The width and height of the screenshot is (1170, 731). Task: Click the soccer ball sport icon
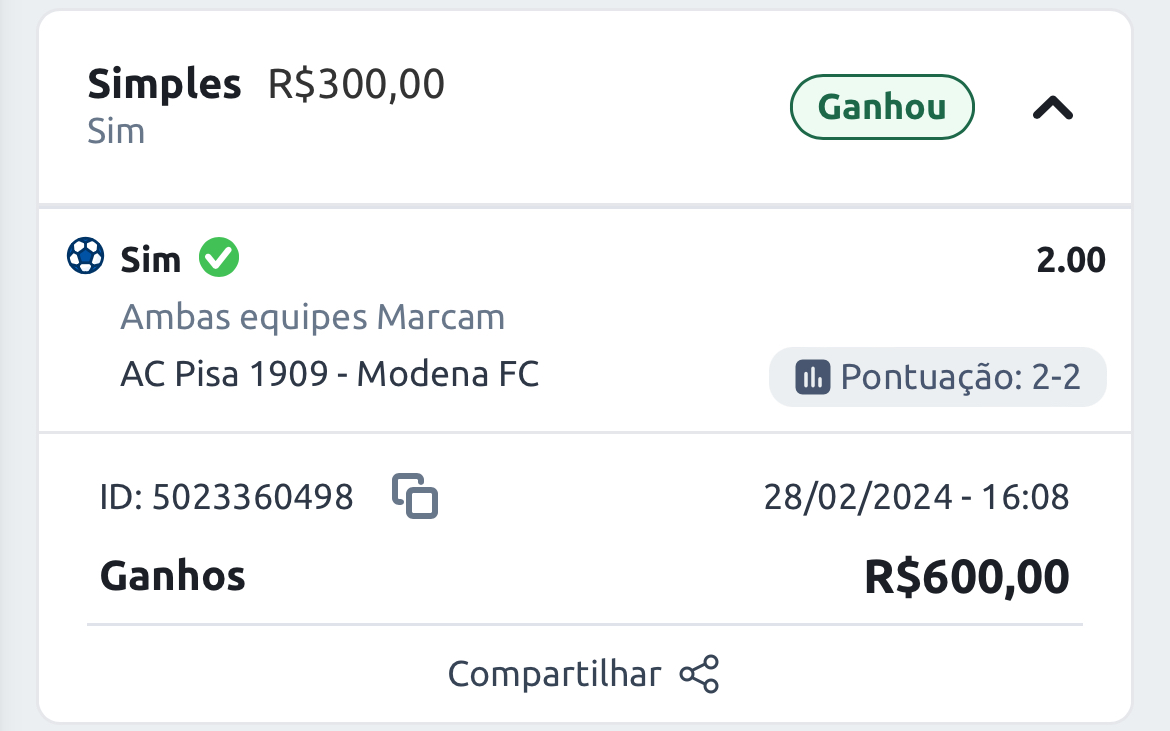86,256
